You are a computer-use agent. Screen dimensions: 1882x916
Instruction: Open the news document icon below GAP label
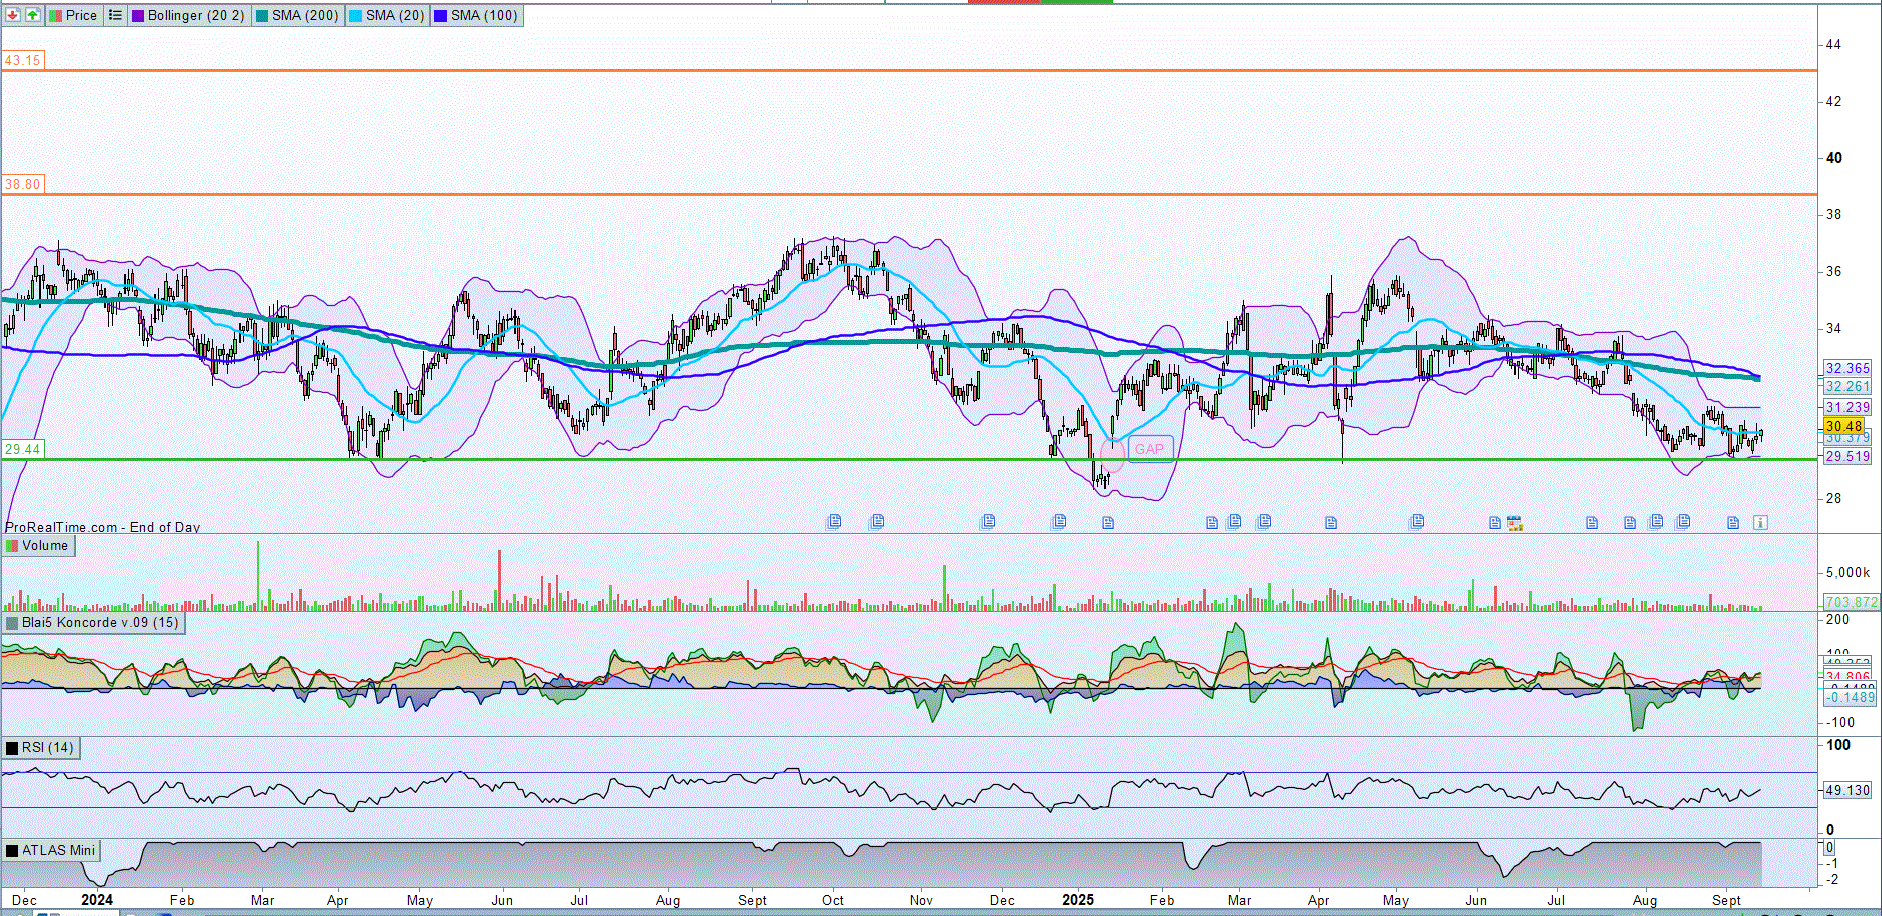1107,523
